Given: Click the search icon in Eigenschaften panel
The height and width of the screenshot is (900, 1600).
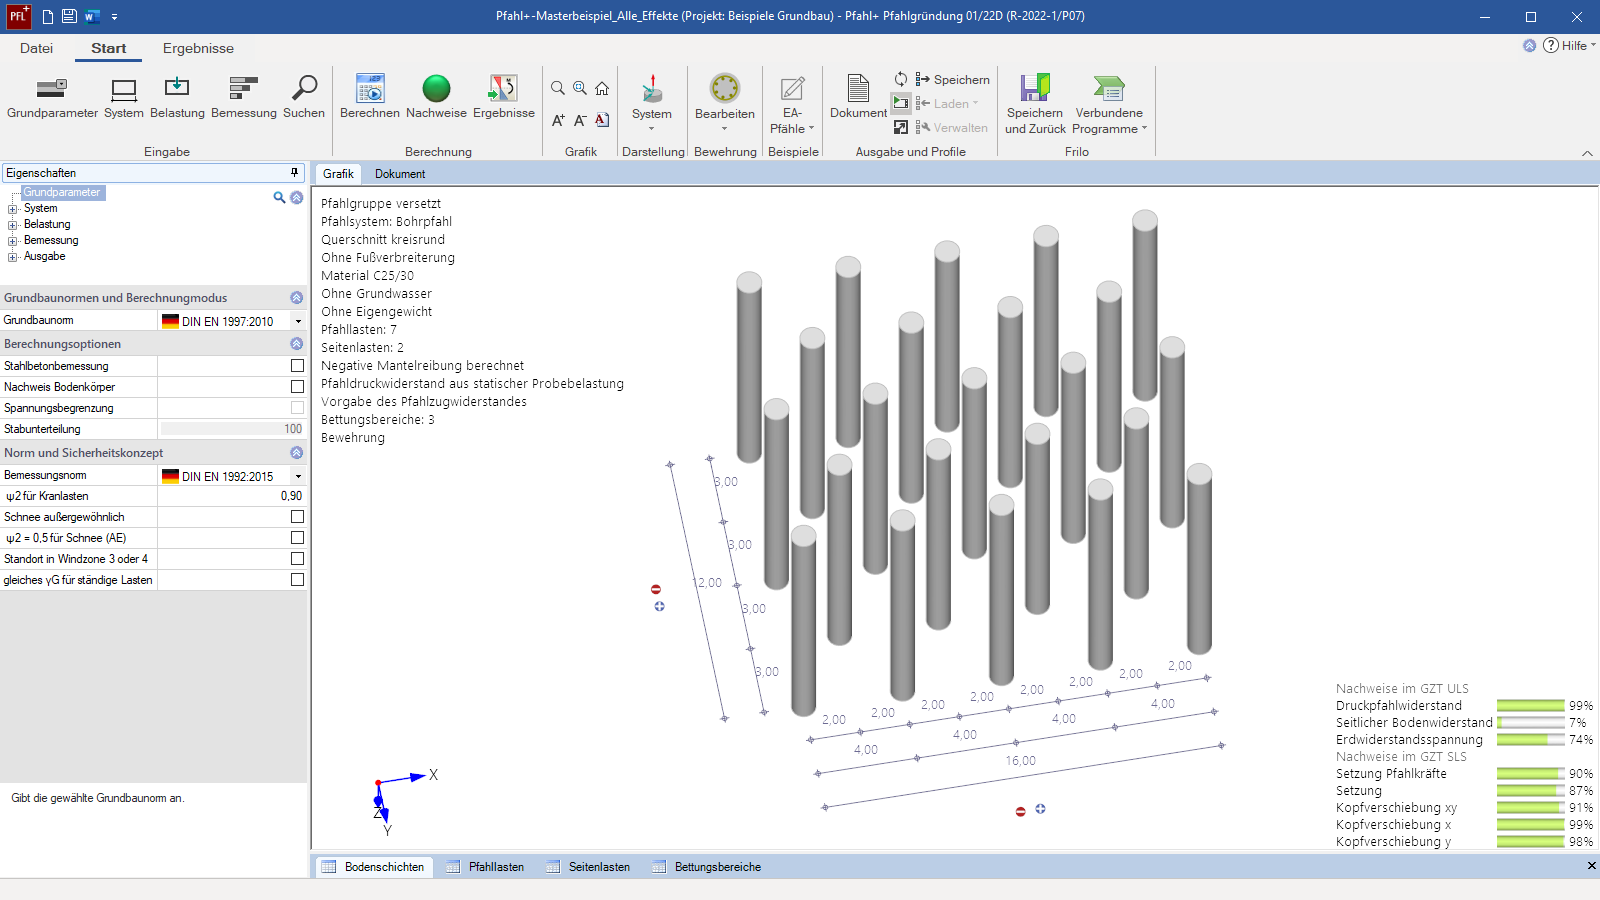Looking at the screenshot, I should point(279,197).
